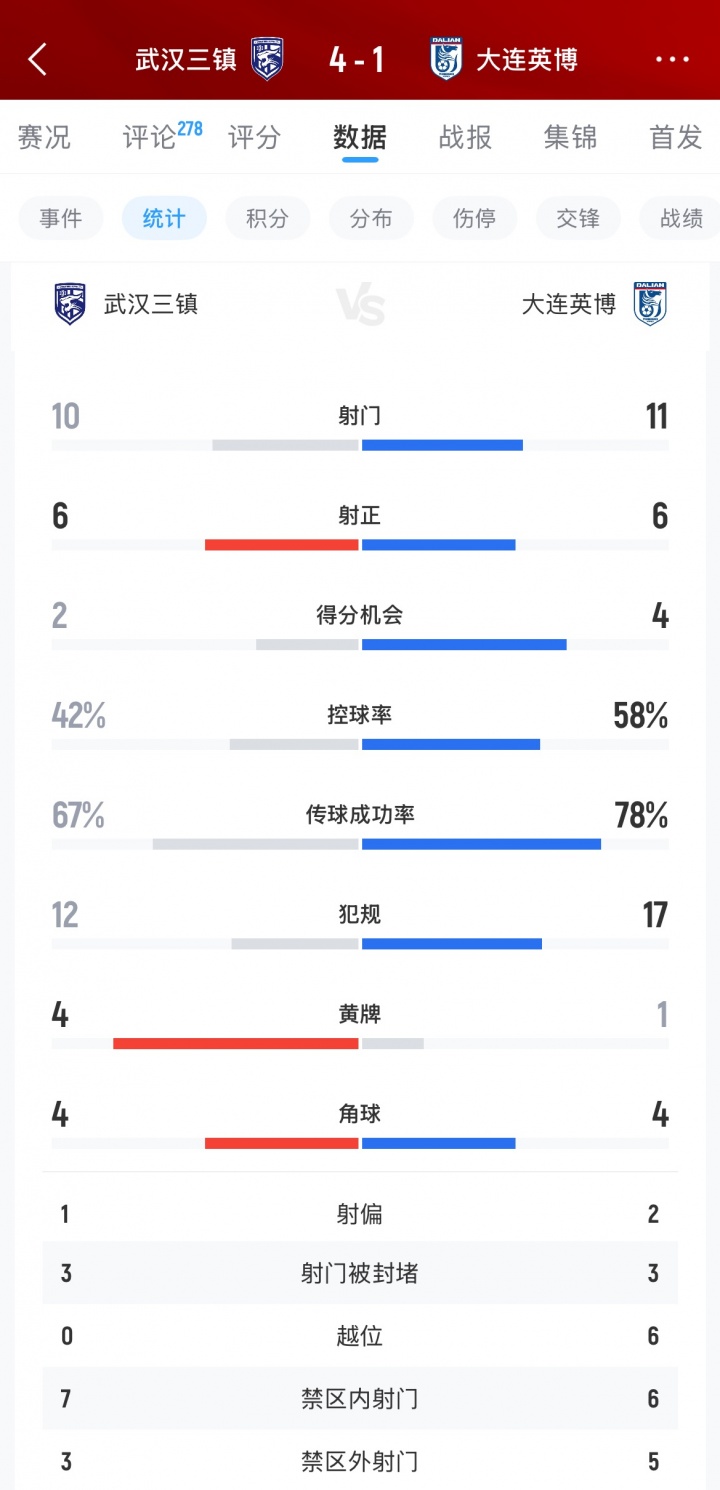Select the 统计 sub-tab
Screen dimensions: 720x1490
point(164,218)
